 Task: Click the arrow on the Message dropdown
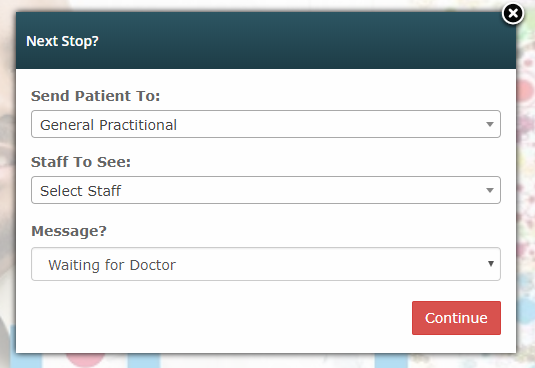point(491,264)
